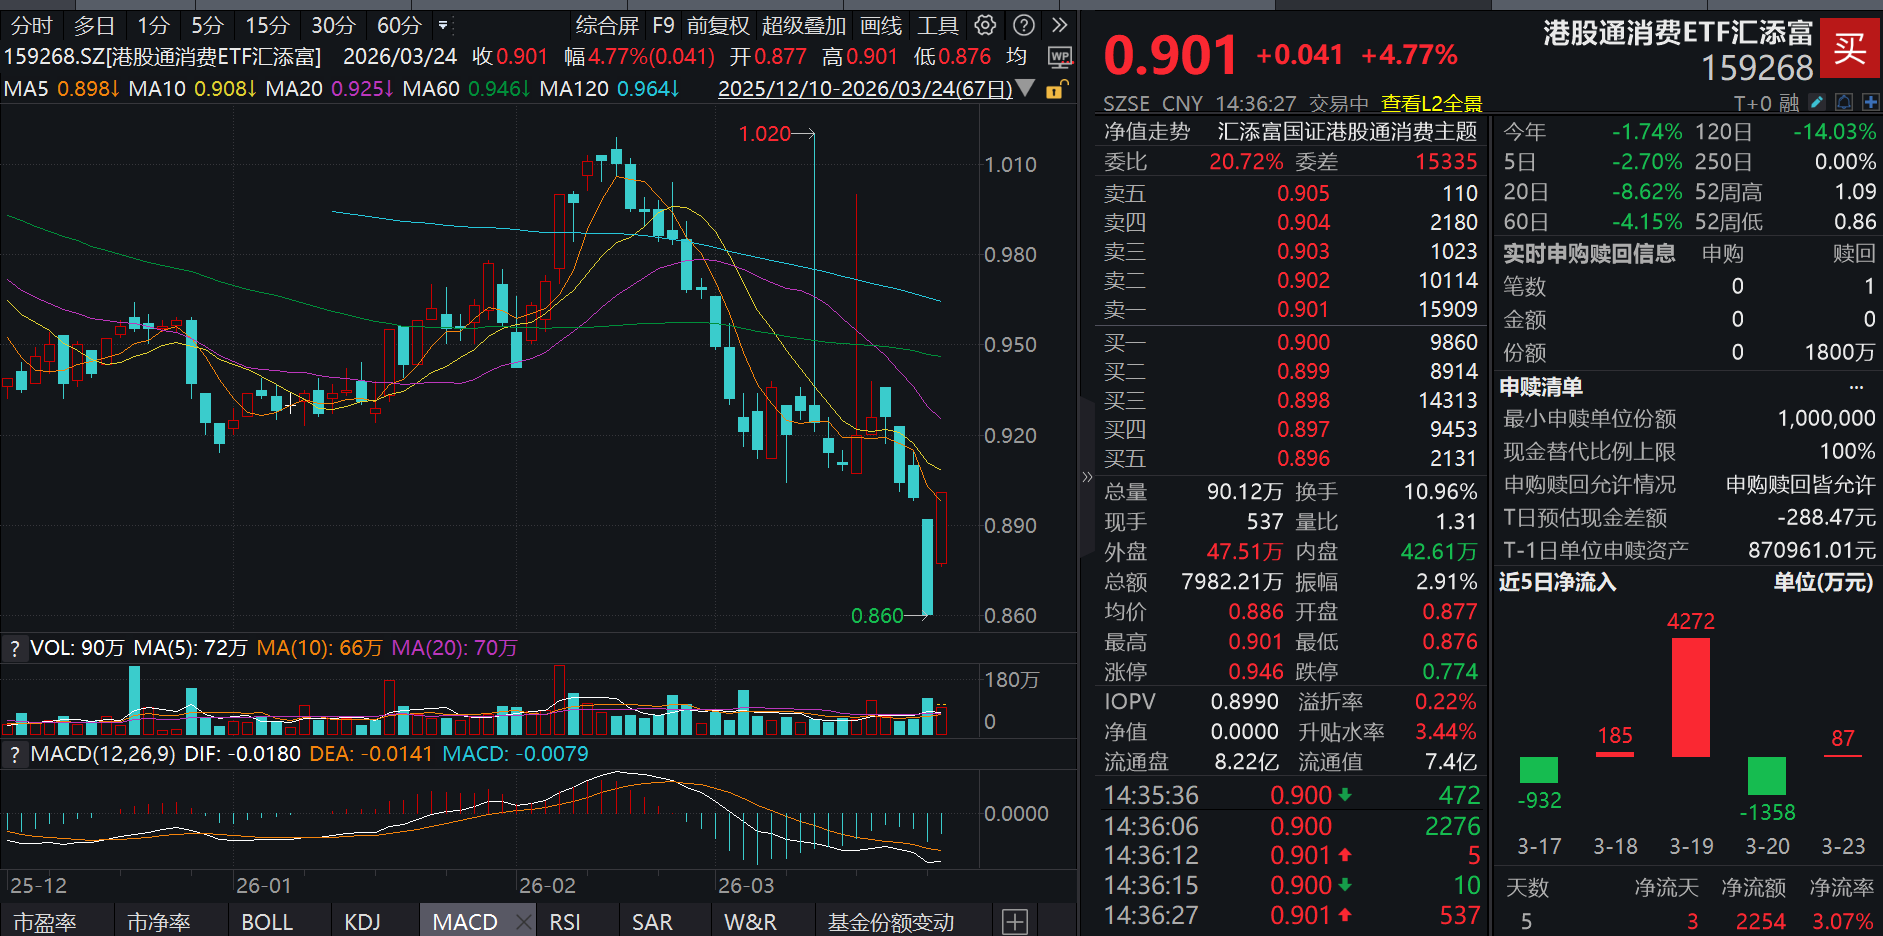Open chart settings gear icon

pyautogui.click(x=985, y=25)
